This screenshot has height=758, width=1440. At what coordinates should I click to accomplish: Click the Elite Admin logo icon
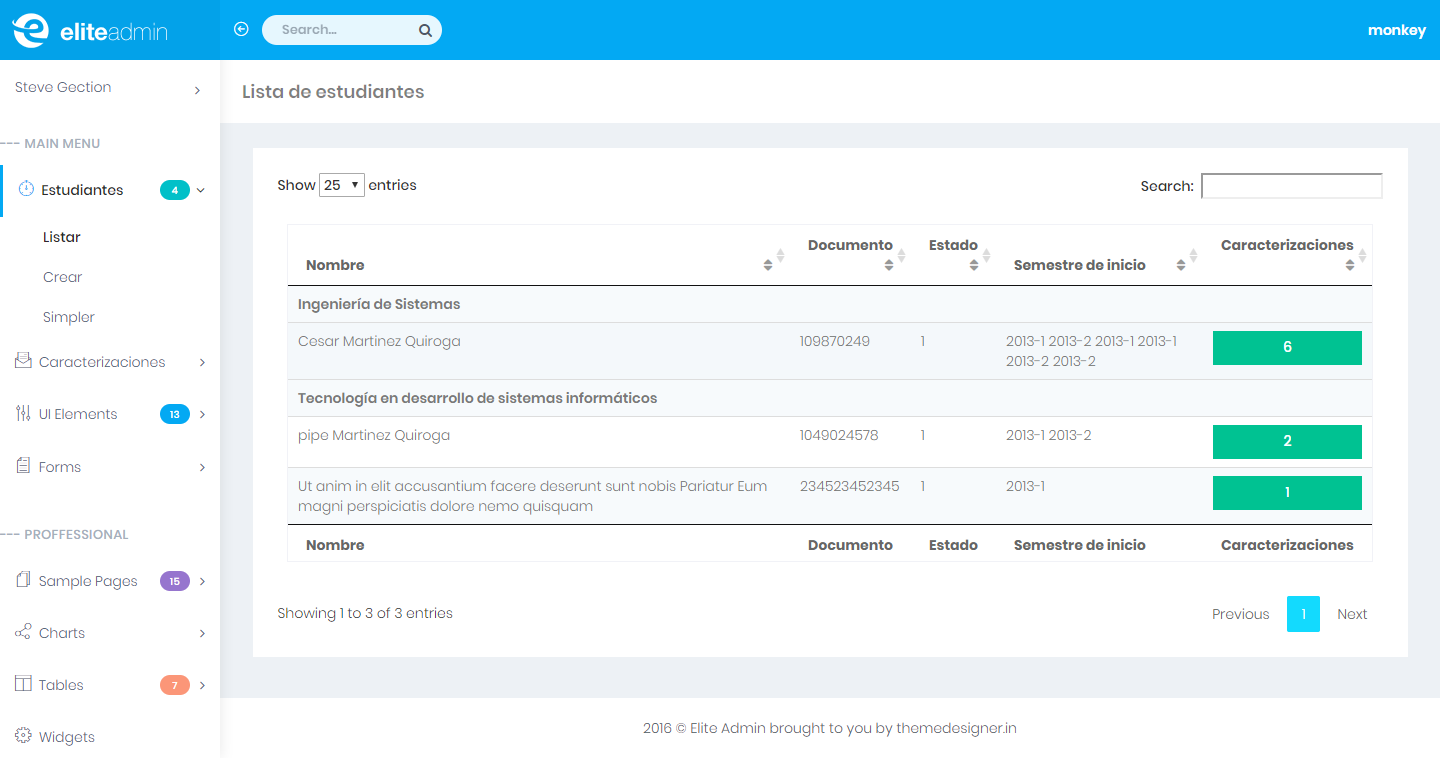[x=30, y=30]
